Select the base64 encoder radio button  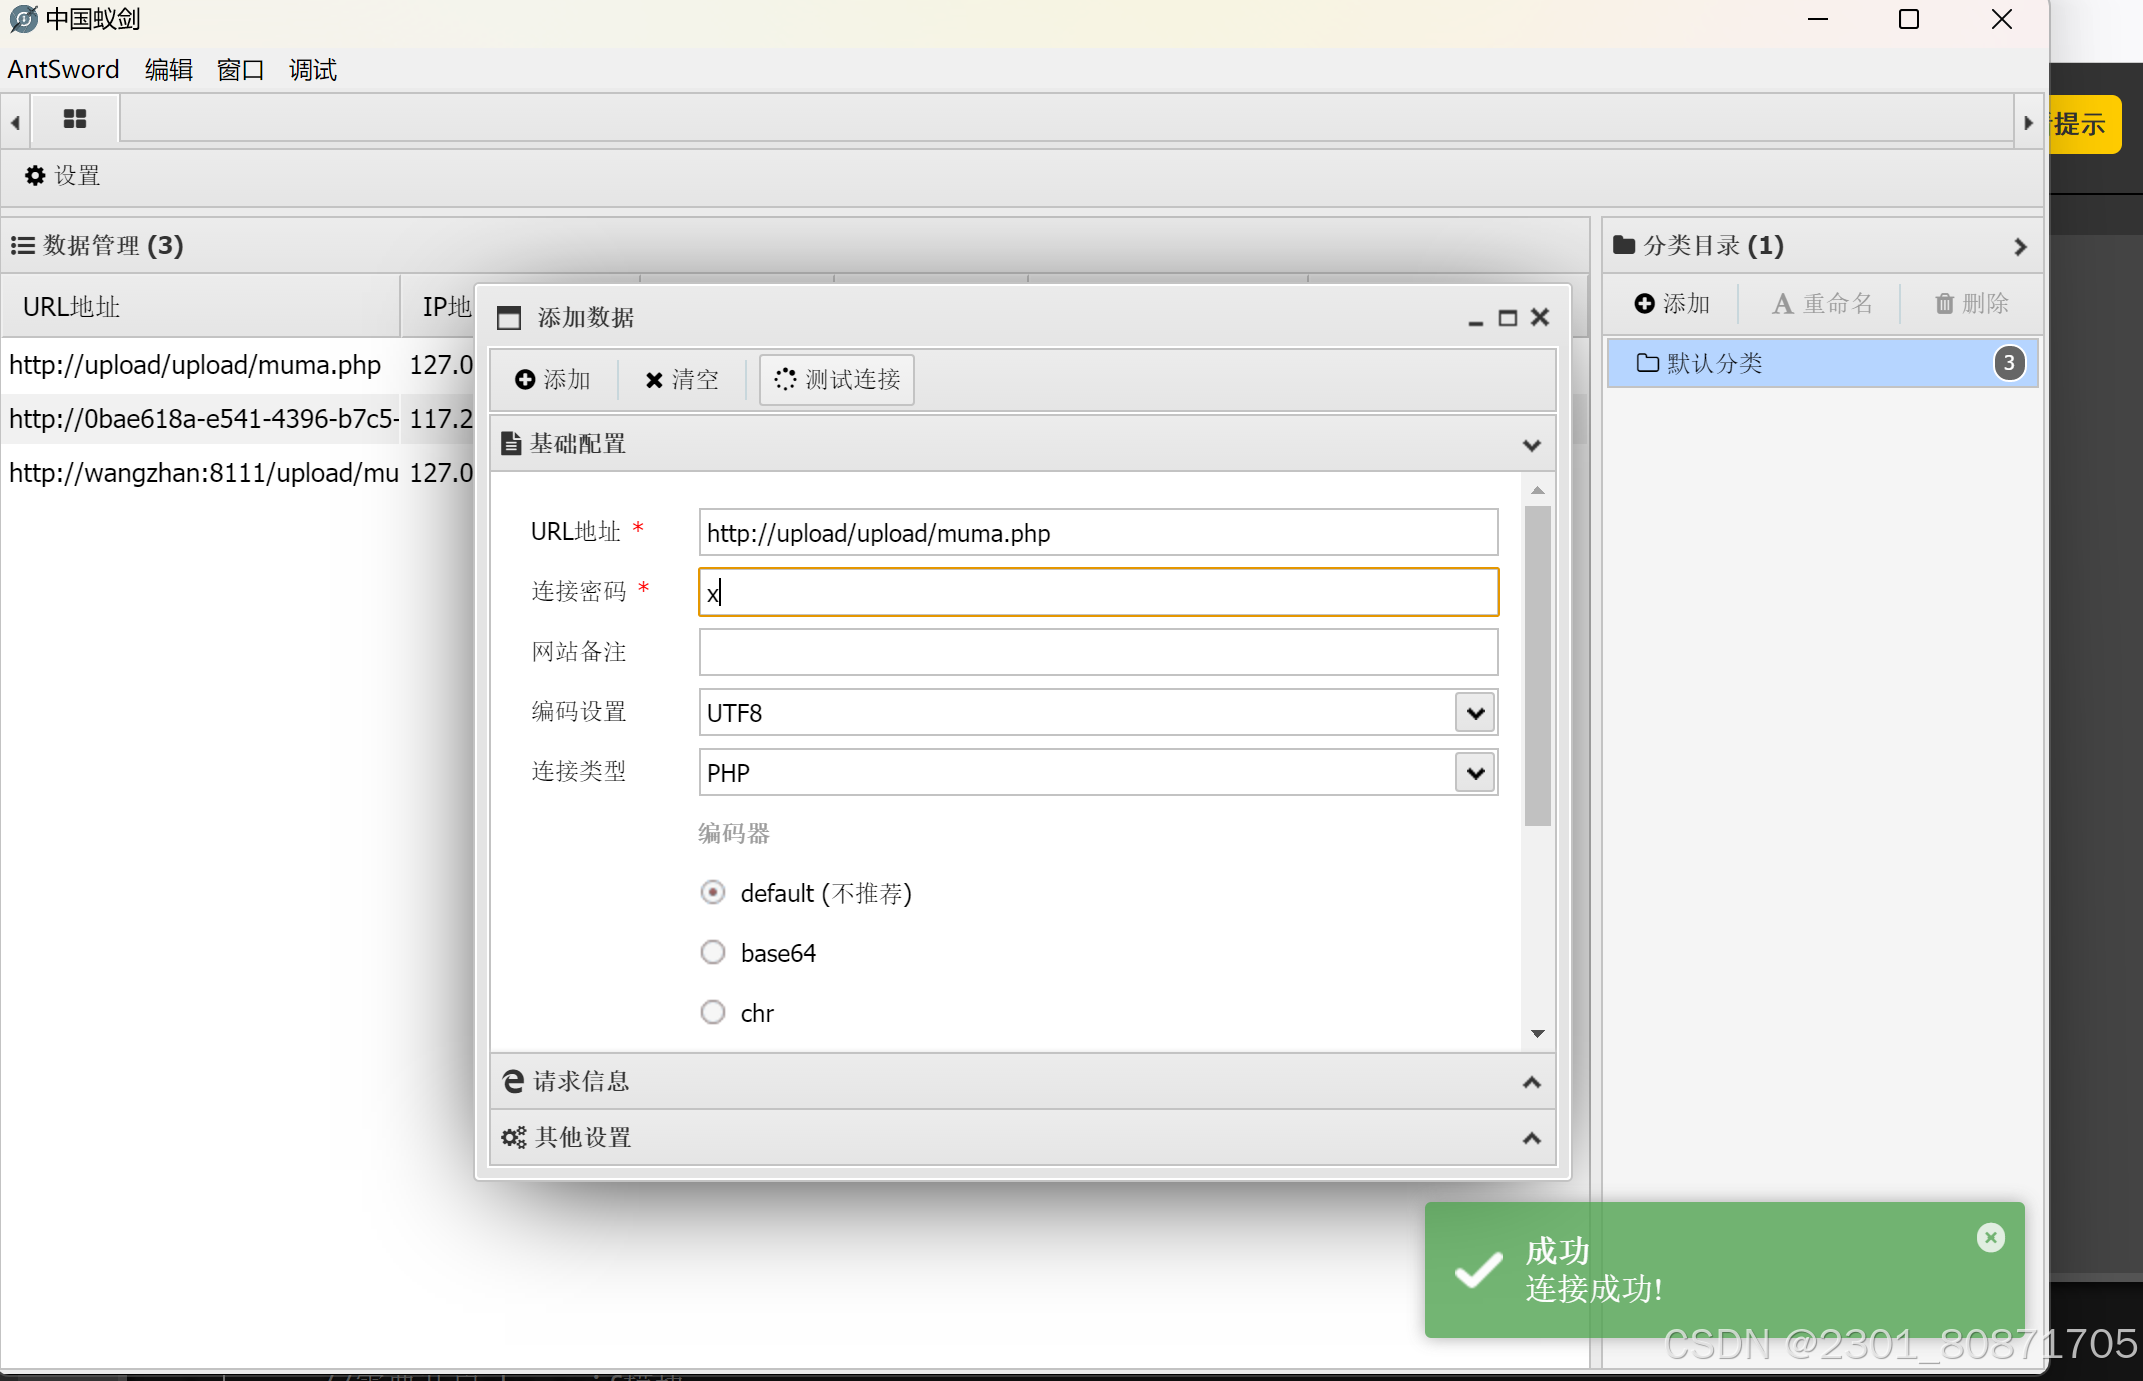pyautogui.click(x=713, y=952)
